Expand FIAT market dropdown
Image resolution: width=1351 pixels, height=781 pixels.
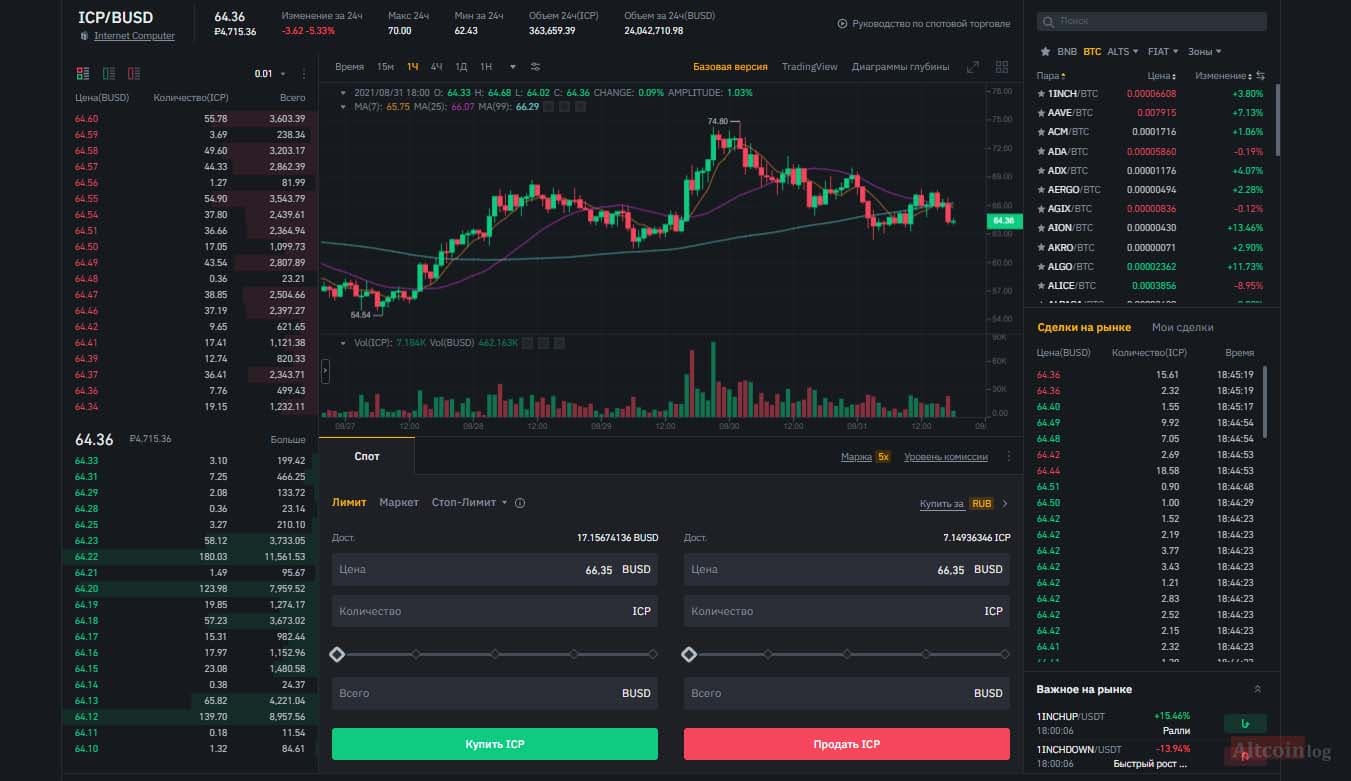[x=1163, y=51]
